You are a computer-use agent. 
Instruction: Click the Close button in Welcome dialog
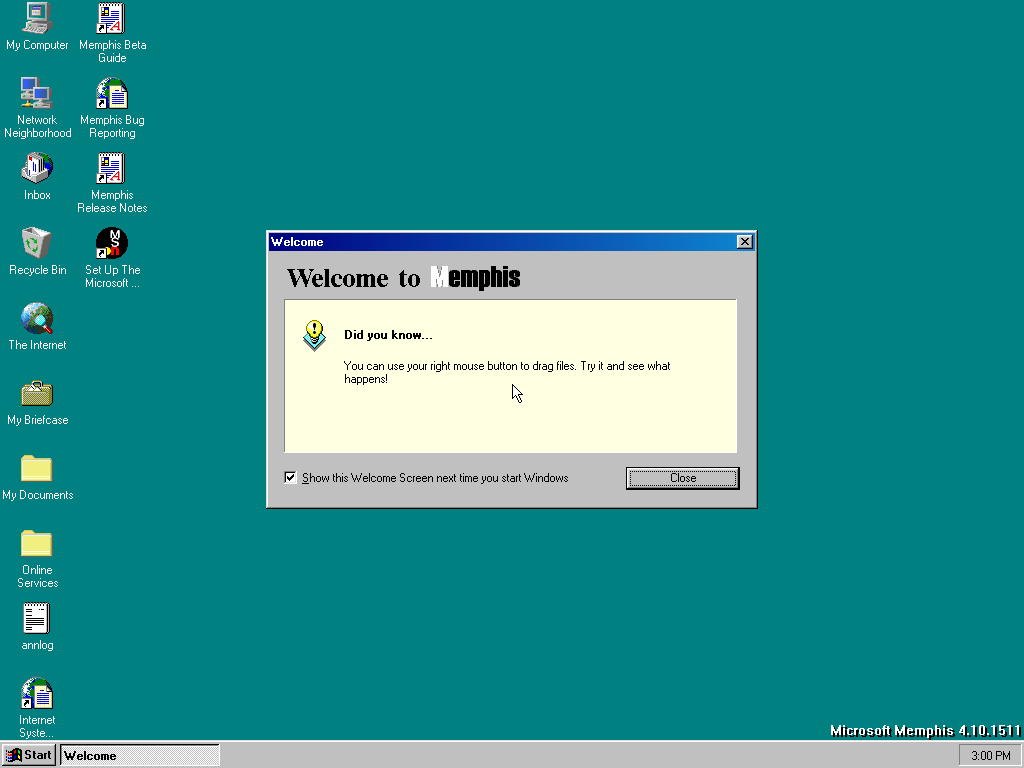(x=682, y=478)
